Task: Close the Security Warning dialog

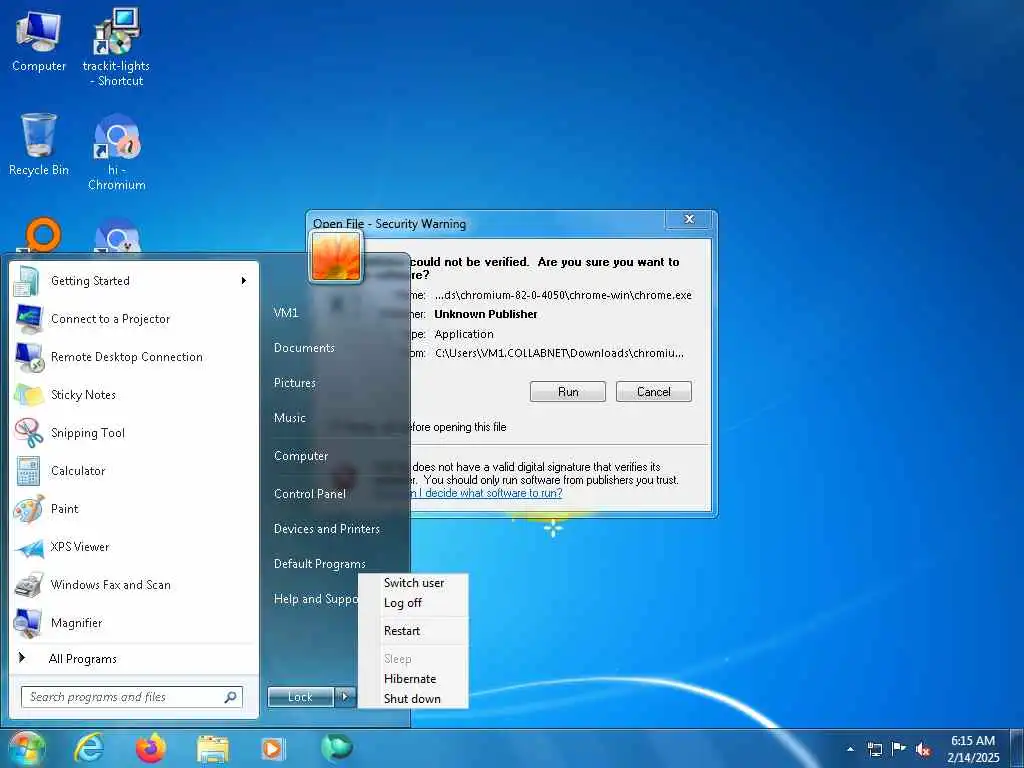Action: (x=689, y=219)
